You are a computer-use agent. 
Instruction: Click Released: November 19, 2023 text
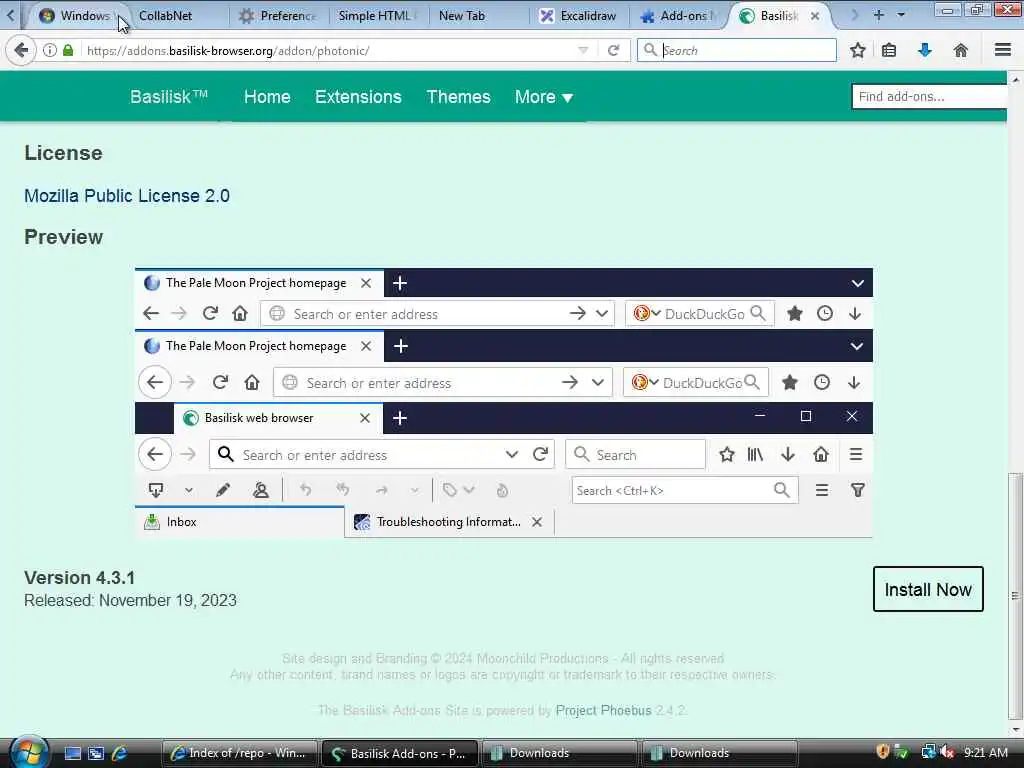pos(131,600)
